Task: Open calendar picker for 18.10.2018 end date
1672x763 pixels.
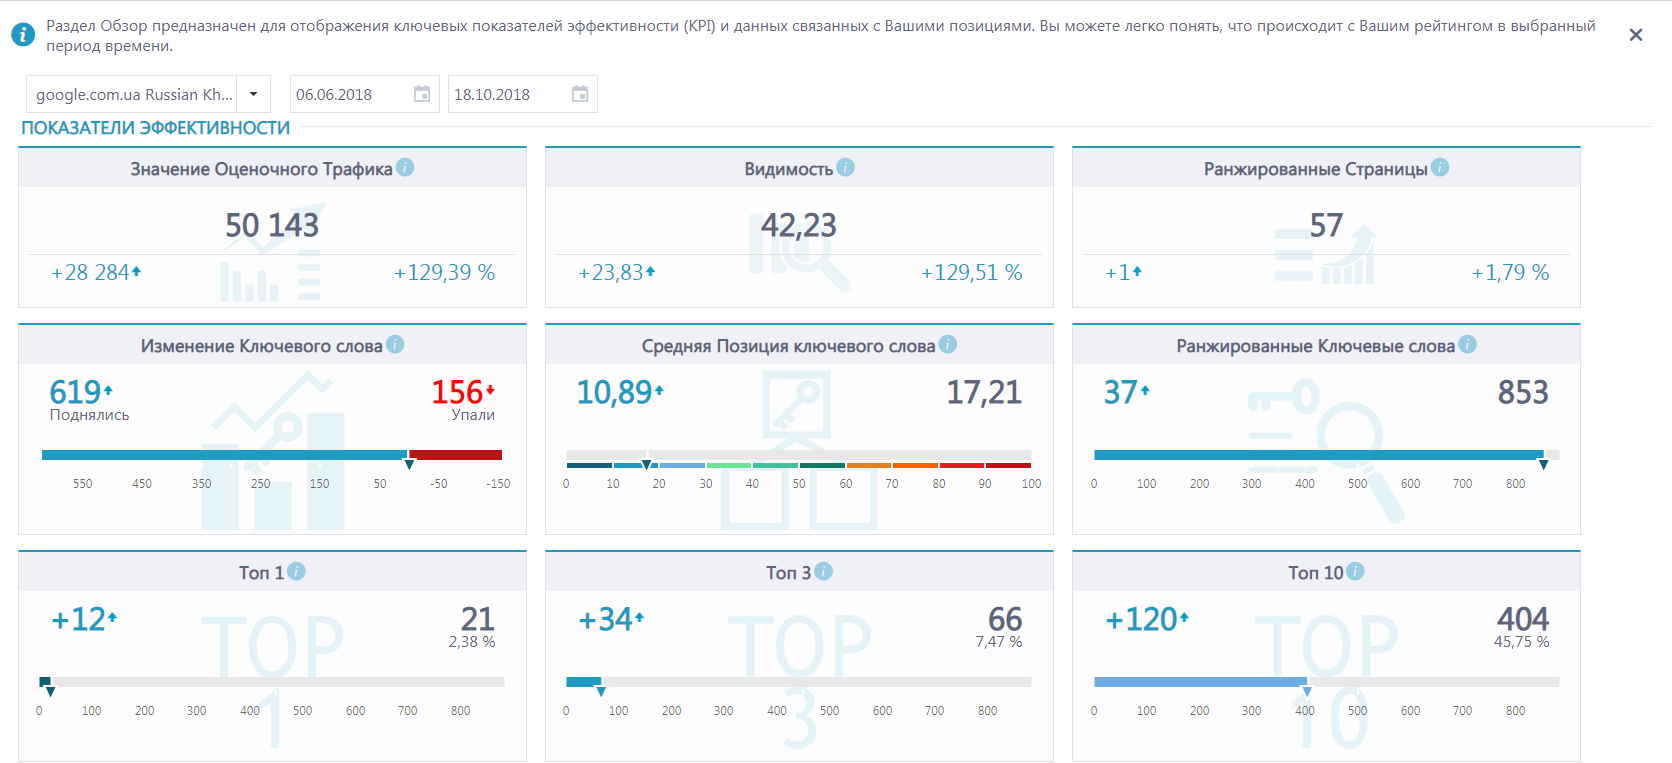Action: [580, 94]
